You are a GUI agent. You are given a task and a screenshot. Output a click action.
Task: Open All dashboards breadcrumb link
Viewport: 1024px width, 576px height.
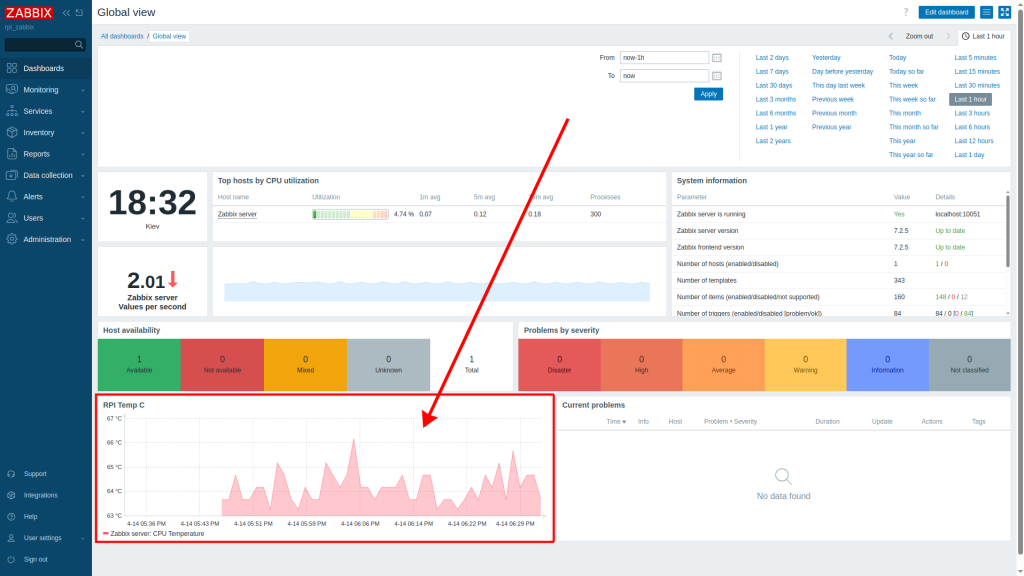pyautogui.click(x=122, y=37)
